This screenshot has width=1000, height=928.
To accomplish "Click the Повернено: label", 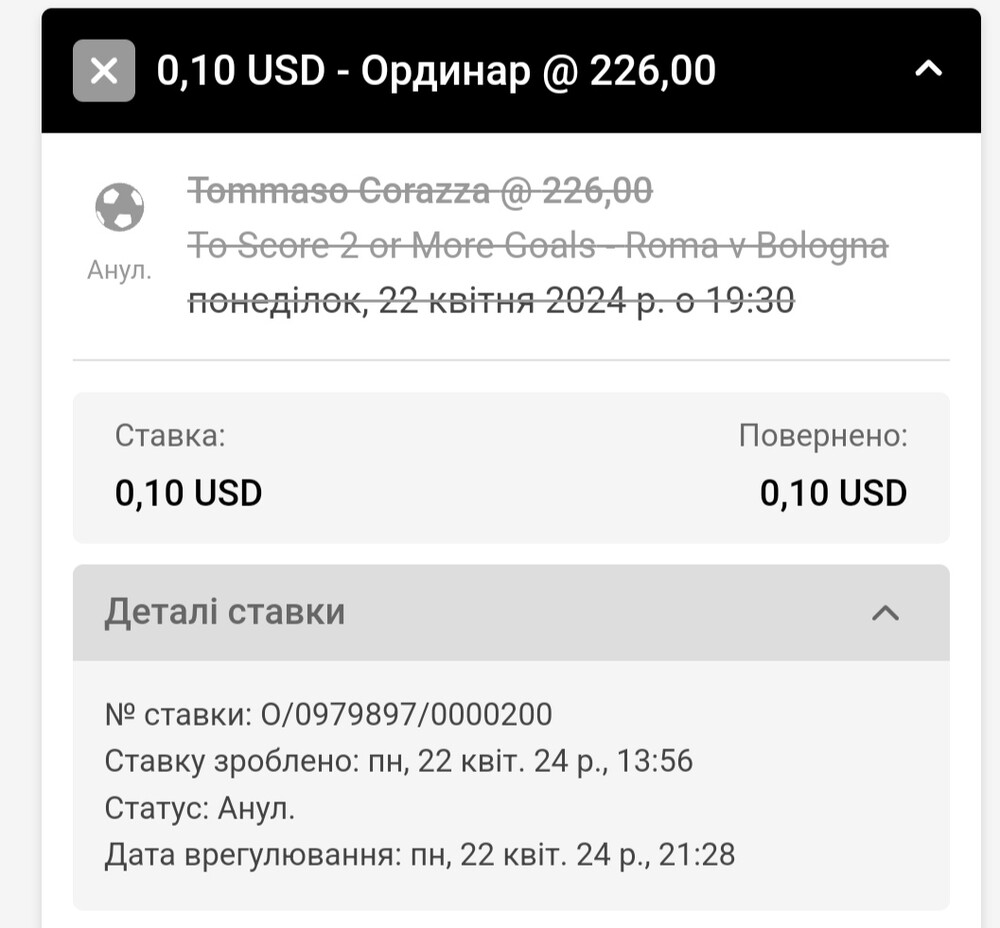I will (x=823, y=436).
